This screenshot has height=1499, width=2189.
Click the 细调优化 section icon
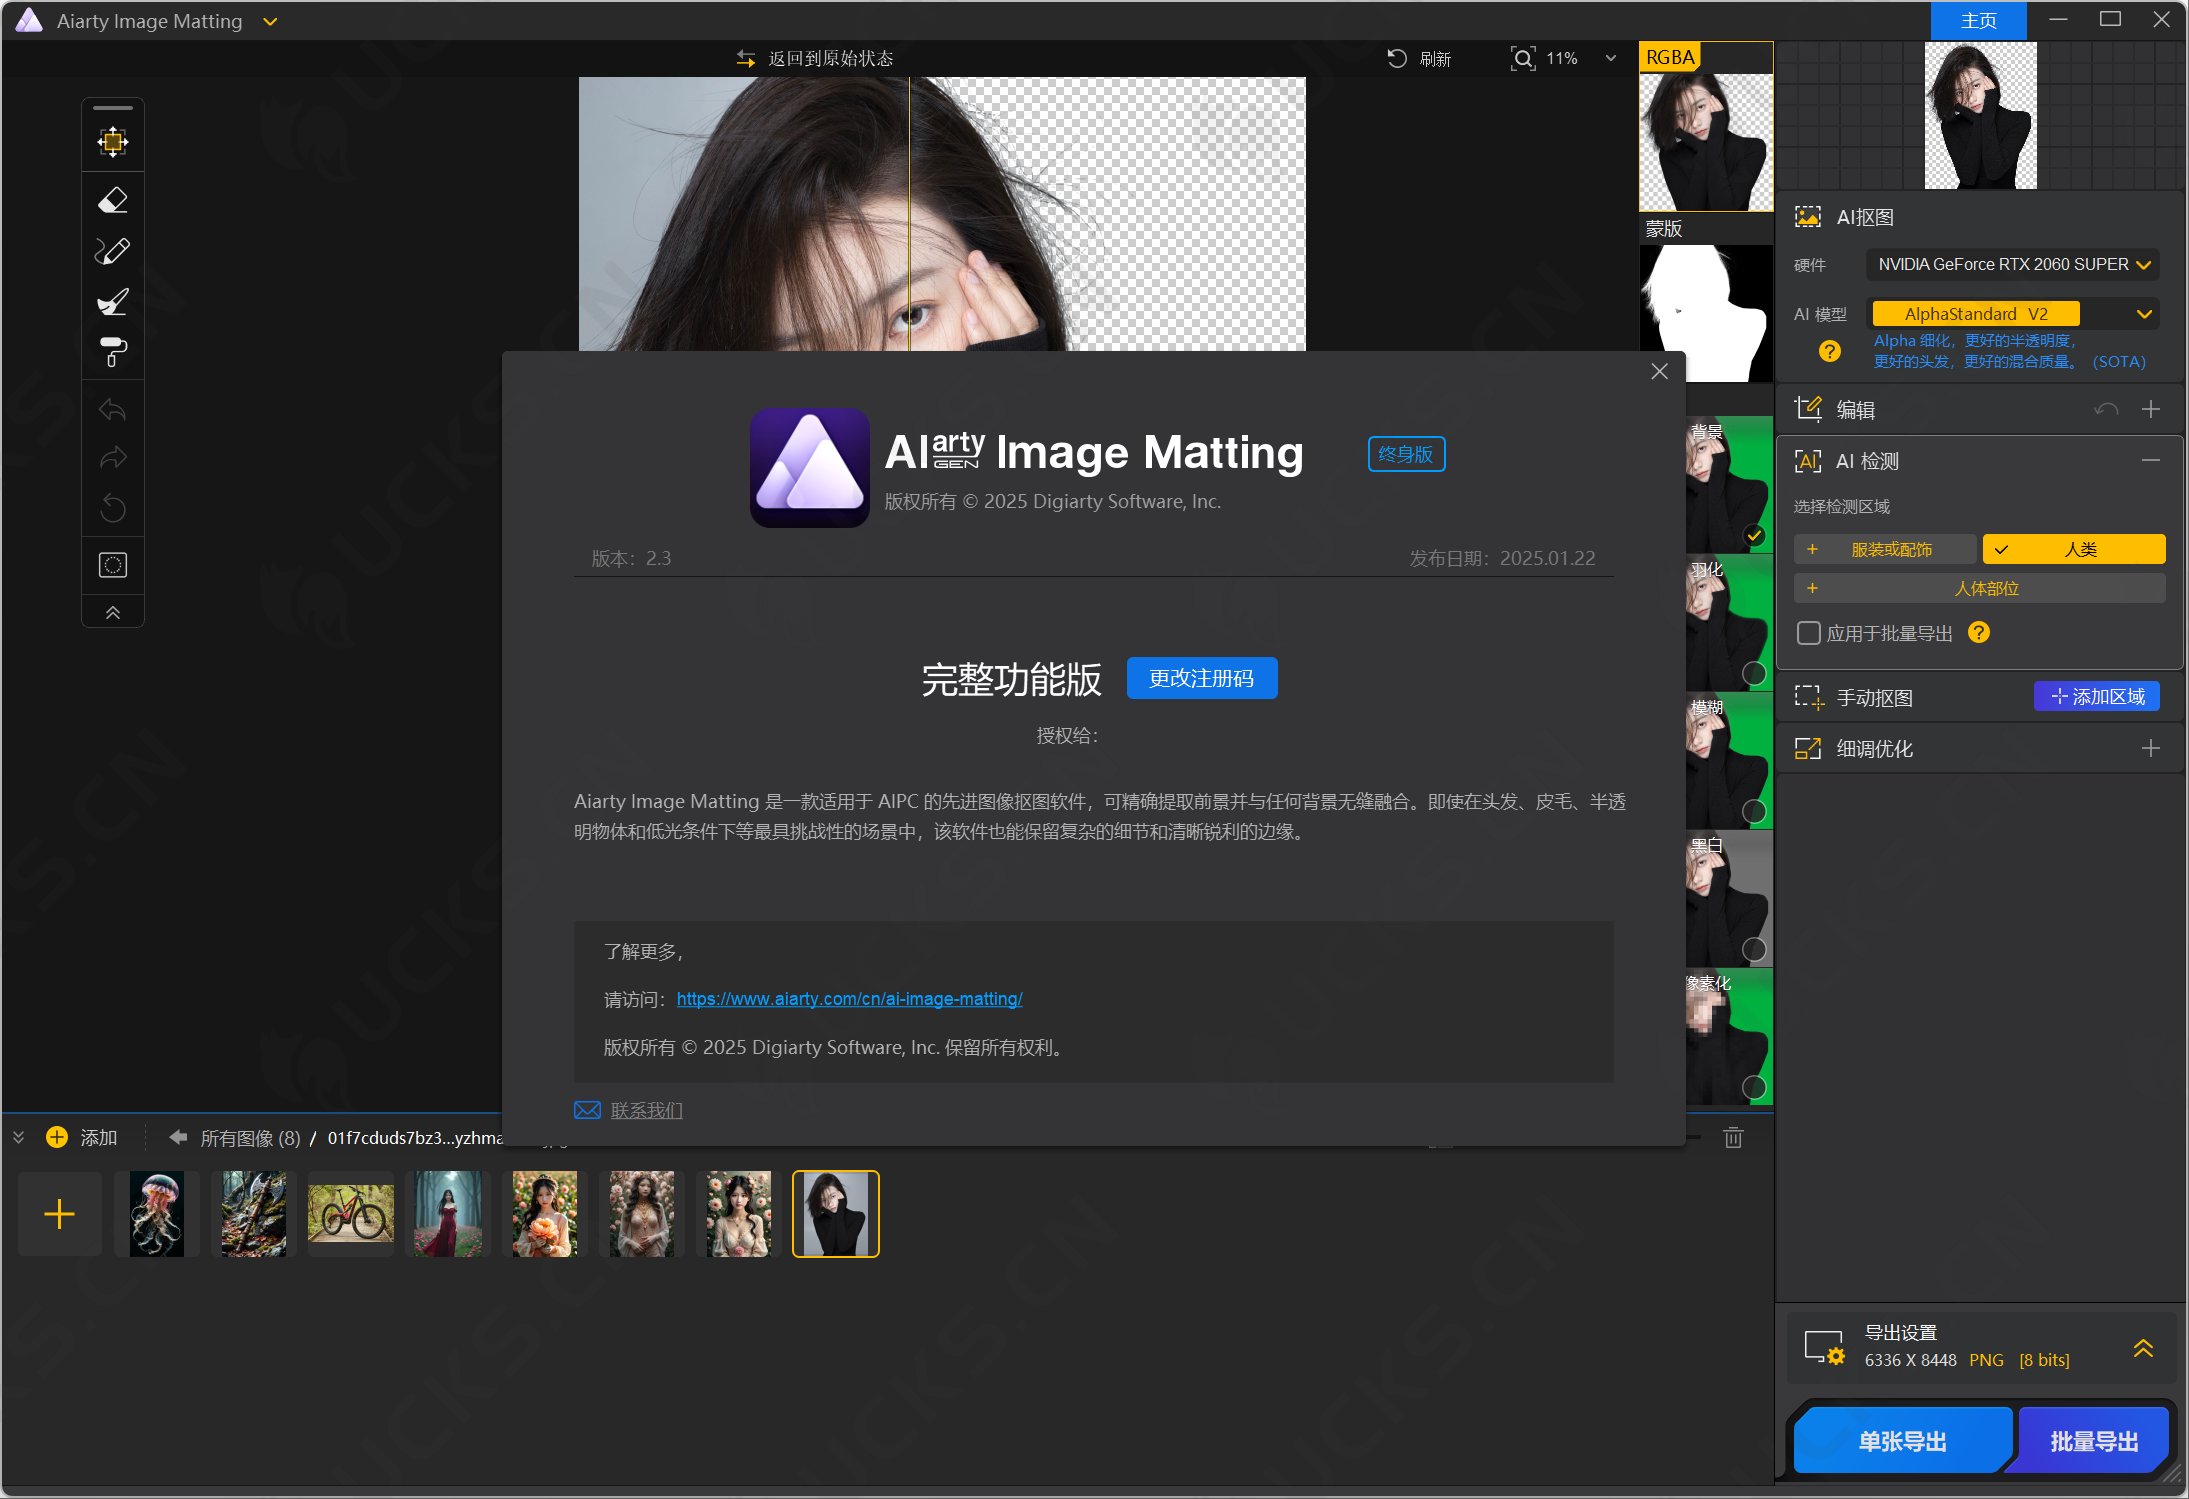click(x=1808, y=748)
